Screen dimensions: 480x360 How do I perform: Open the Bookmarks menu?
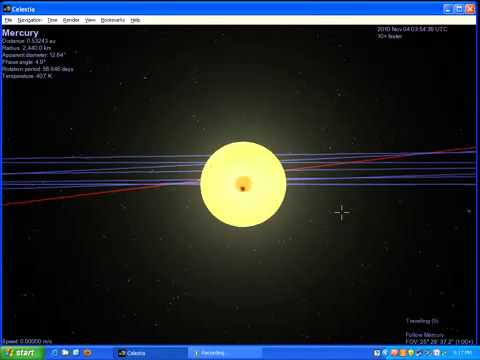pos(113,20)
